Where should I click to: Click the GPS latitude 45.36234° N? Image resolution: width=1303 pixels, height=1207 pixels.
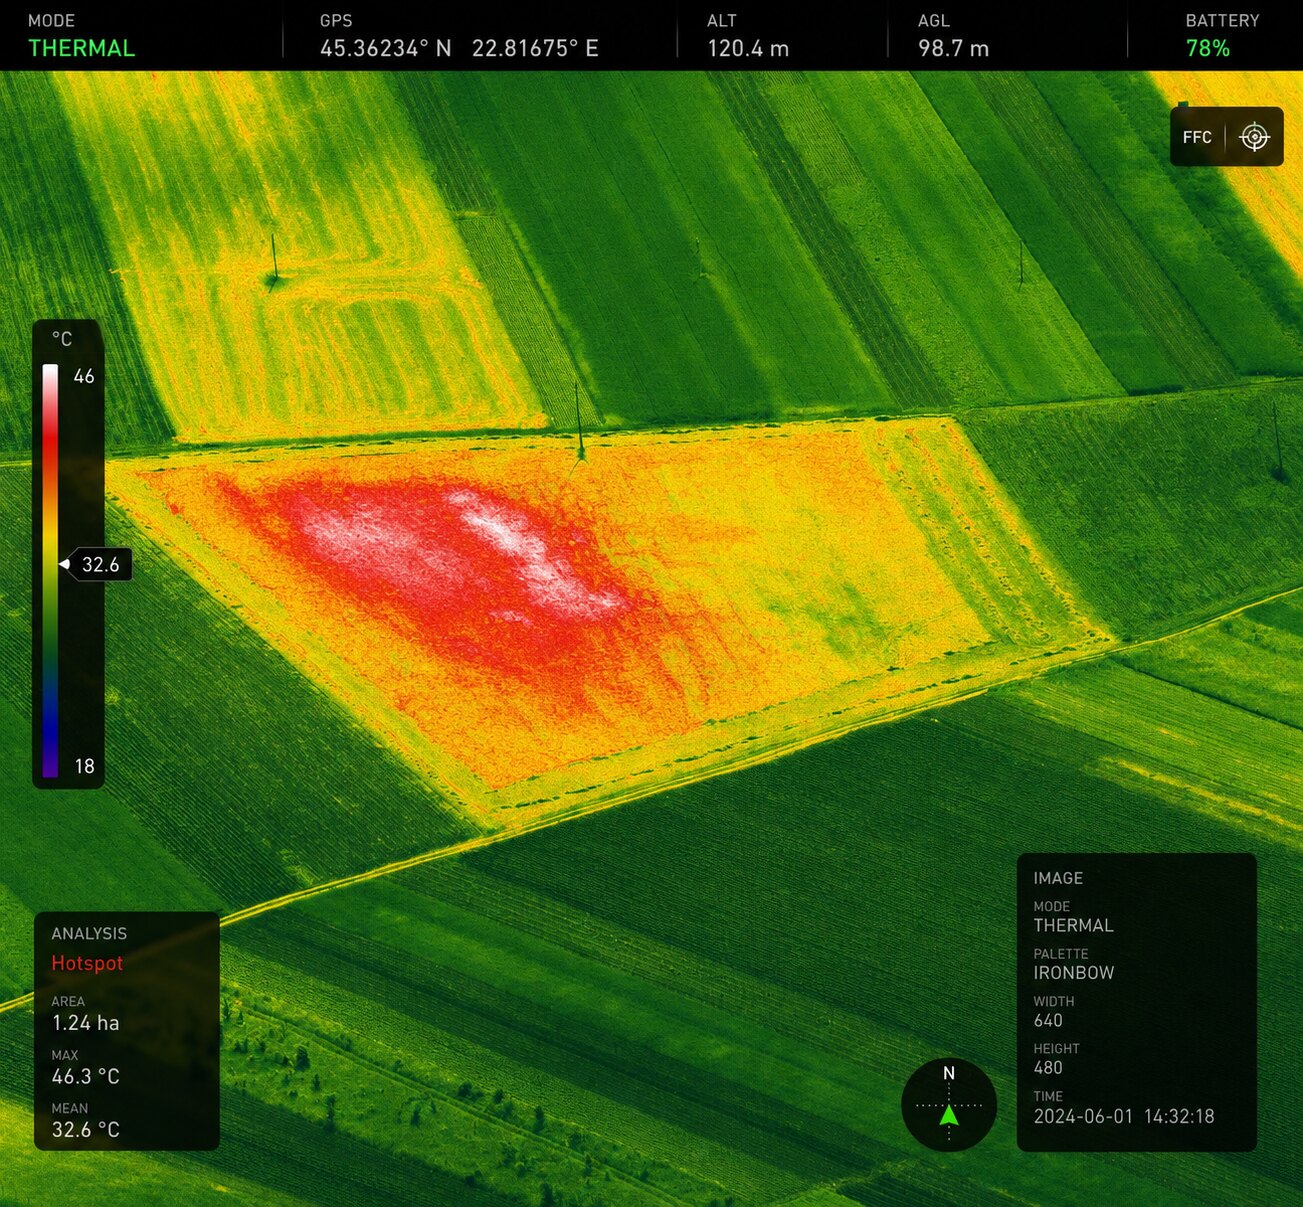click(386, 48)
